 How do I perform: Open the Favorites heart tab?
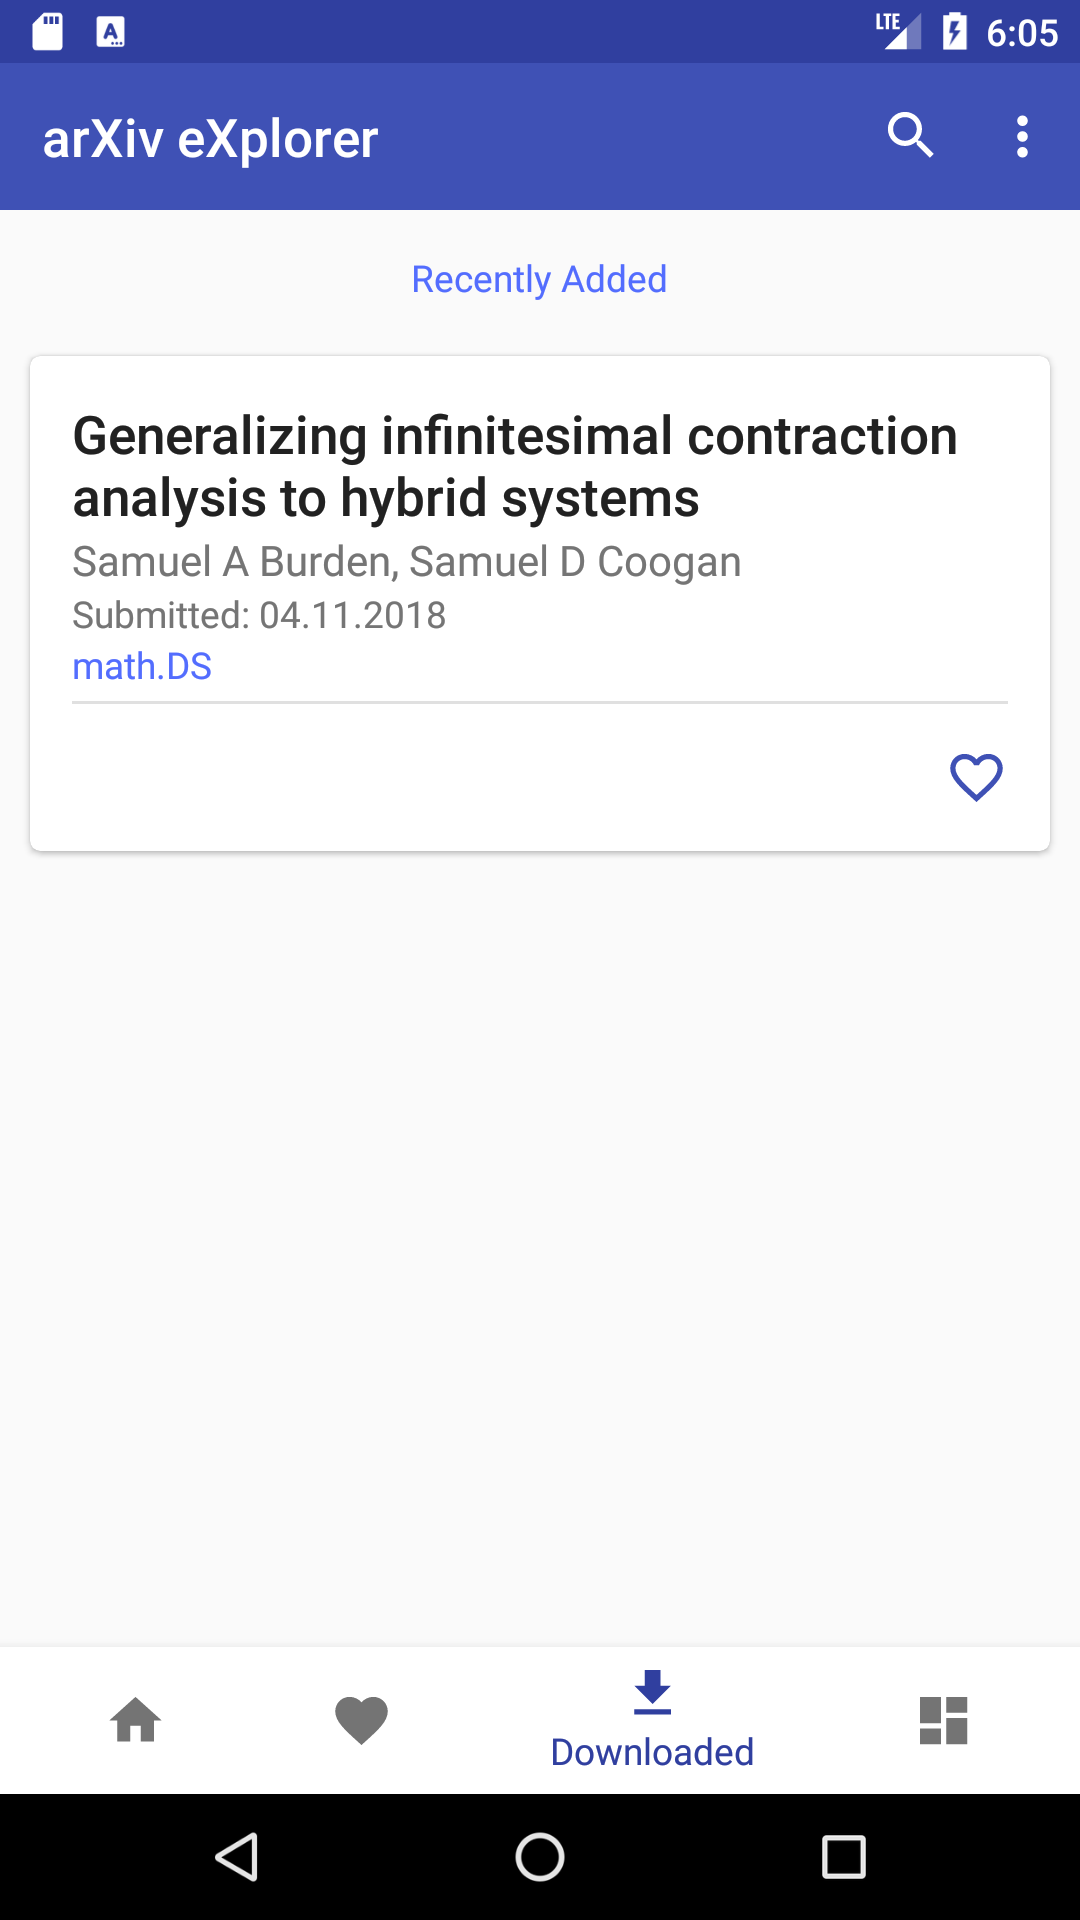tap(361, 1720)
